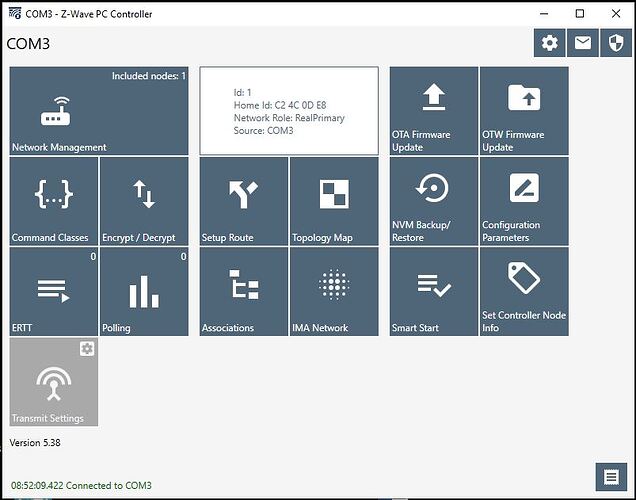
Task: Click the COM3 heading text
Action: tap(28, 43)
